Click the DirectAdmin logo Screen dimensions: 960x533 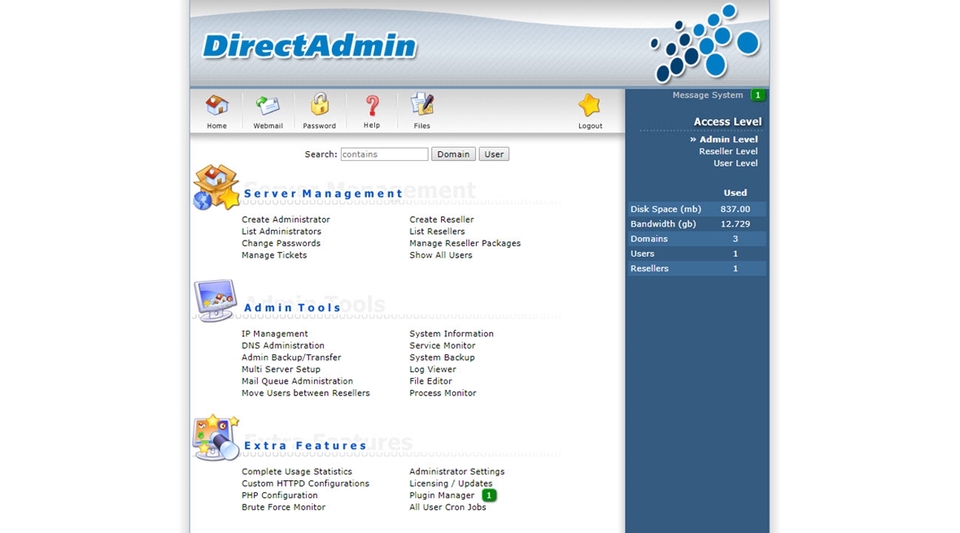click(x=309, y=46)
